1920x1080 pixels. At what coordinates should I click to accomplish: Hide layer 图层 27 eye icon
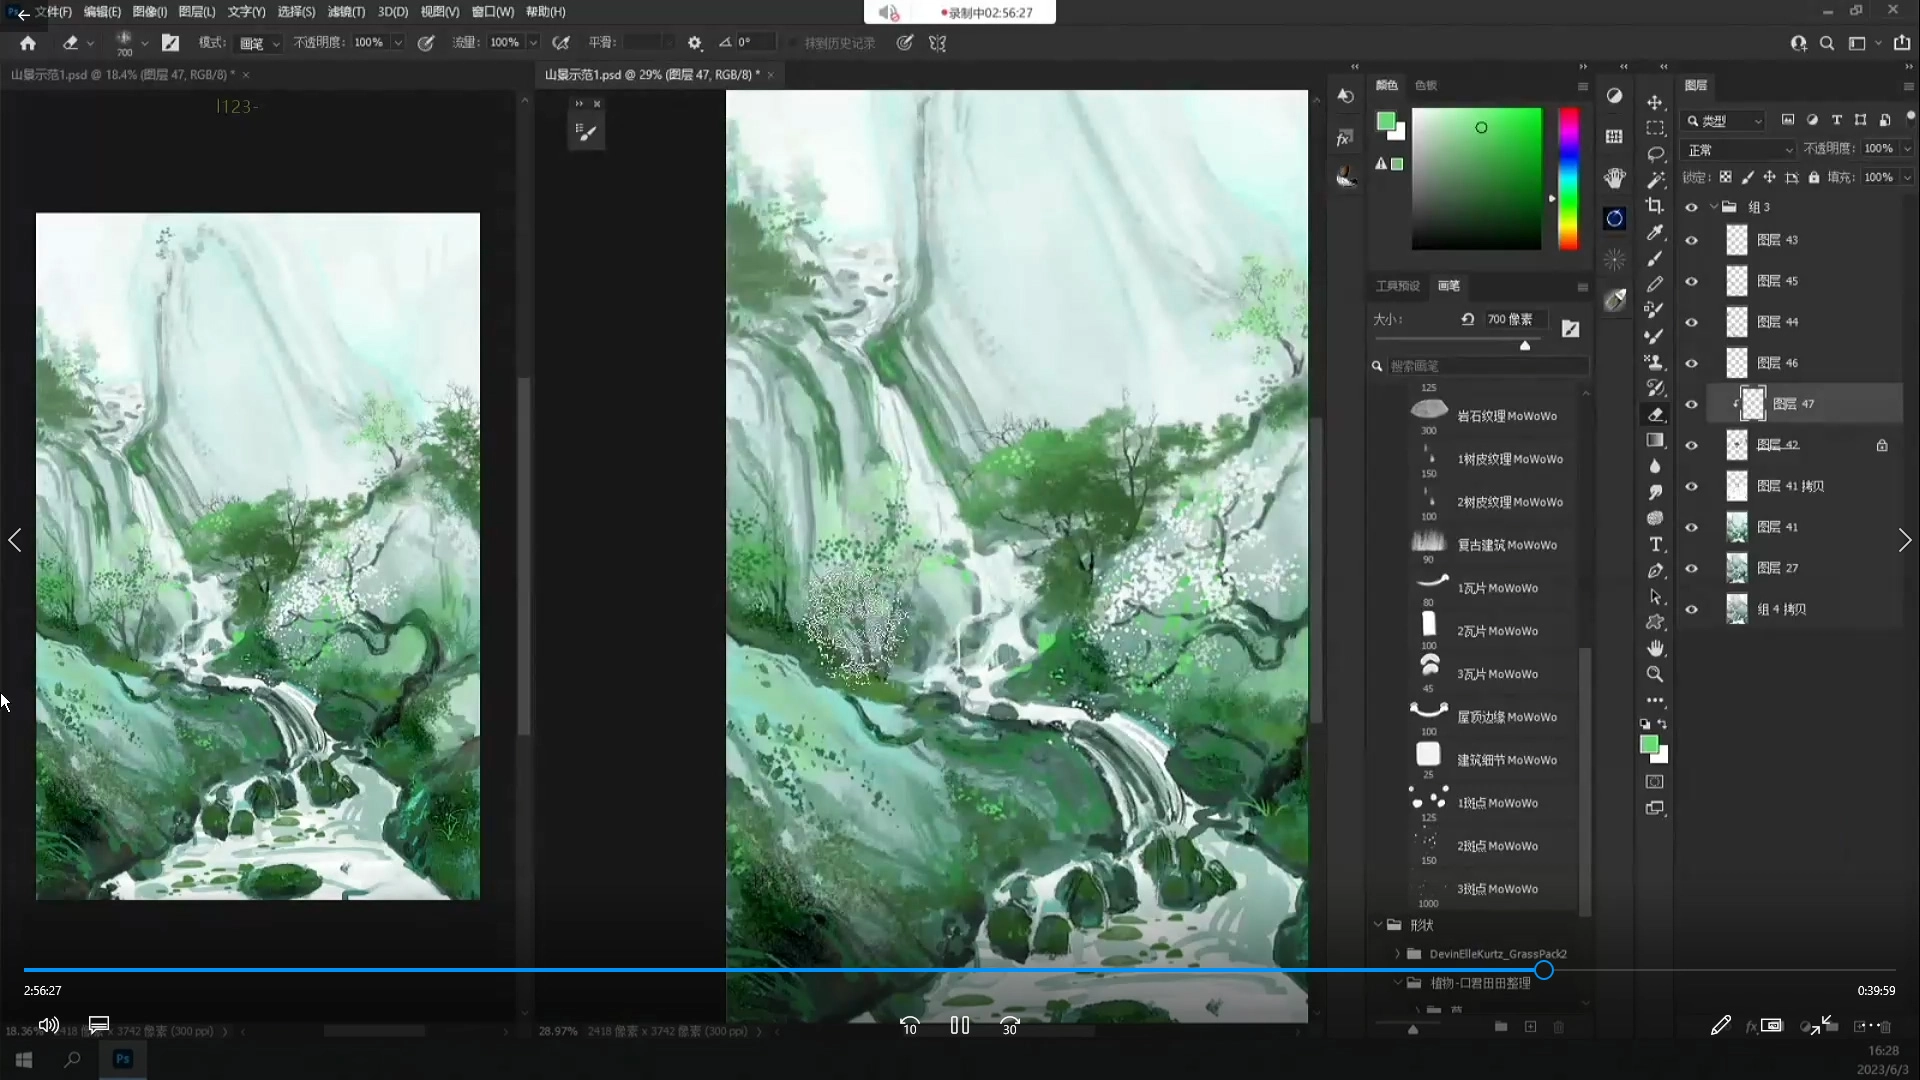[1691, 568]
